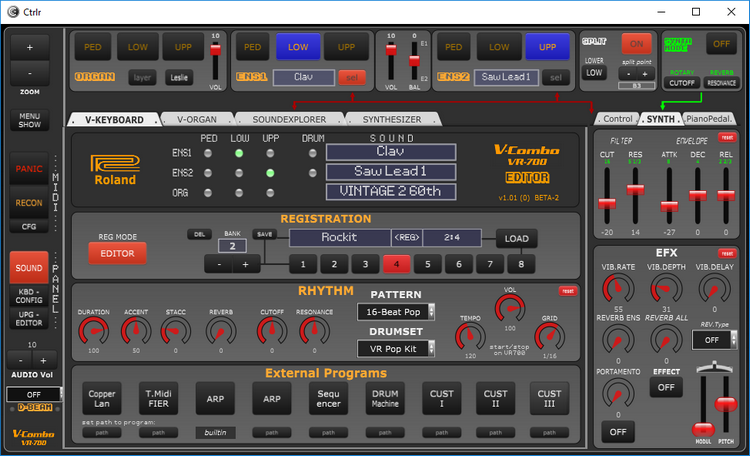Click the rhythm RESONANCE knob

coord(314,332)
